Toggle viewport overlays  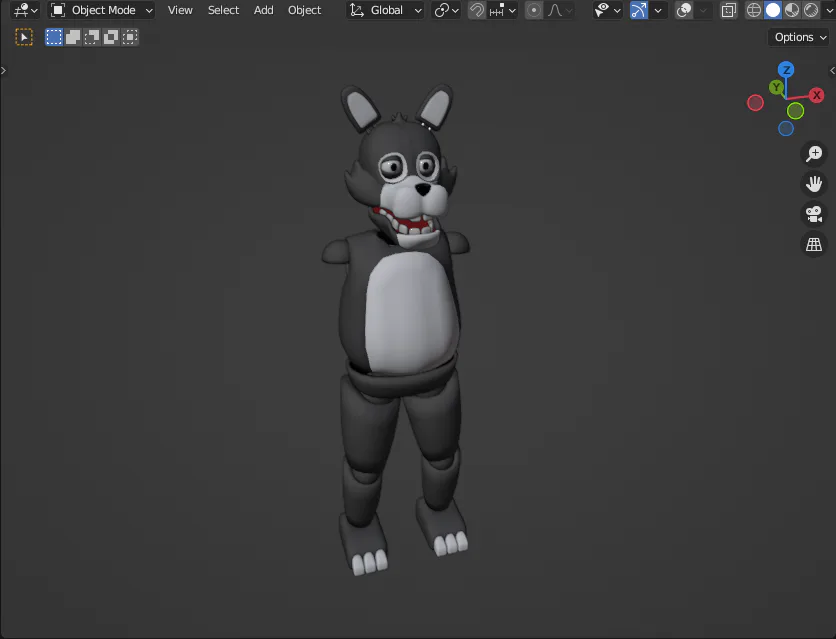point(684,10)
